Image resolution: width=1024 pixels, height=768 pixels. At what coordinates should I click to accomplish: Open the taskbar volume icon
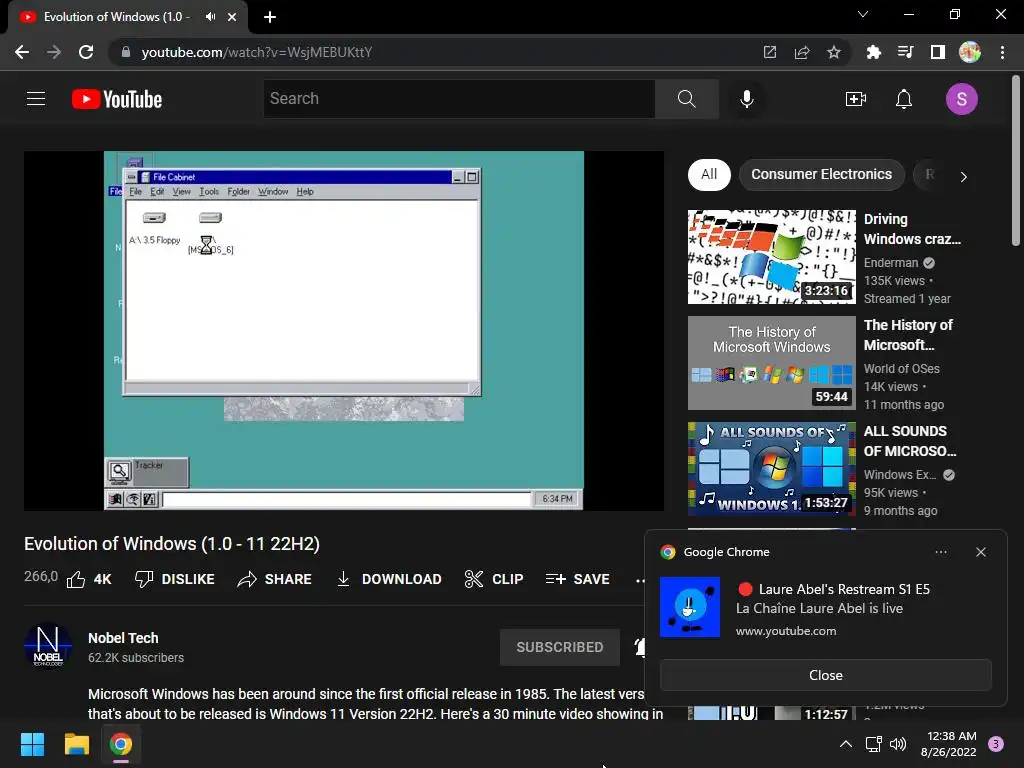(x=898, y=744)
